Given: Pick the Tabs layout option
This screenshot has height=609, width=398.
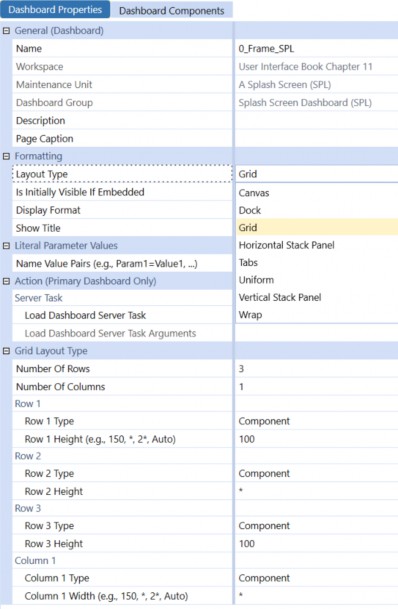Looking at the screenshot, I should point(317,263).
